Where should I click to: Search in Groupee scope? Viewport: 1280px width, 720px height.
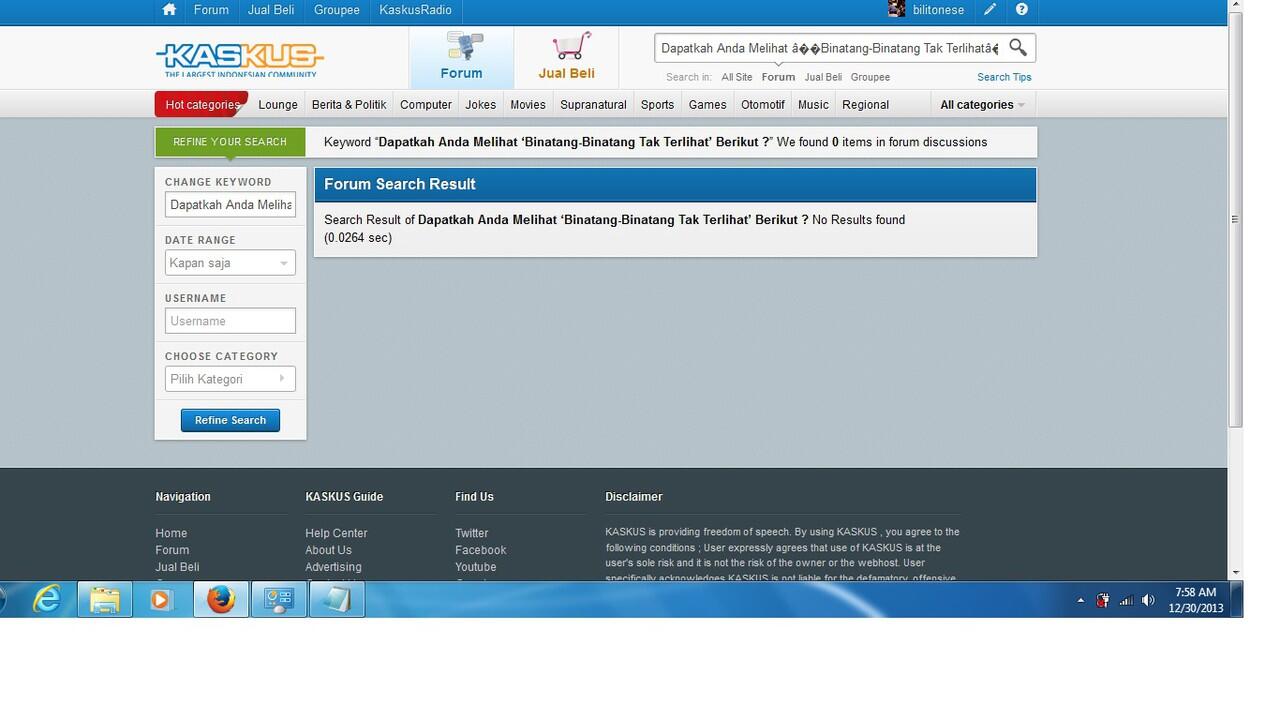[870, 77]
